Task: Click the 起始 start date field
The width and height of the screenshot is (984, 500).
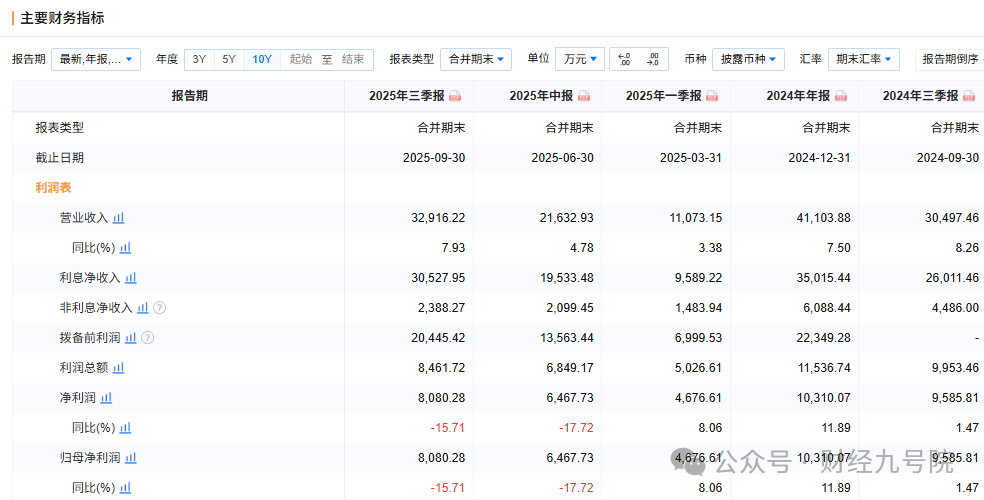Action: [x=301, y=59]
